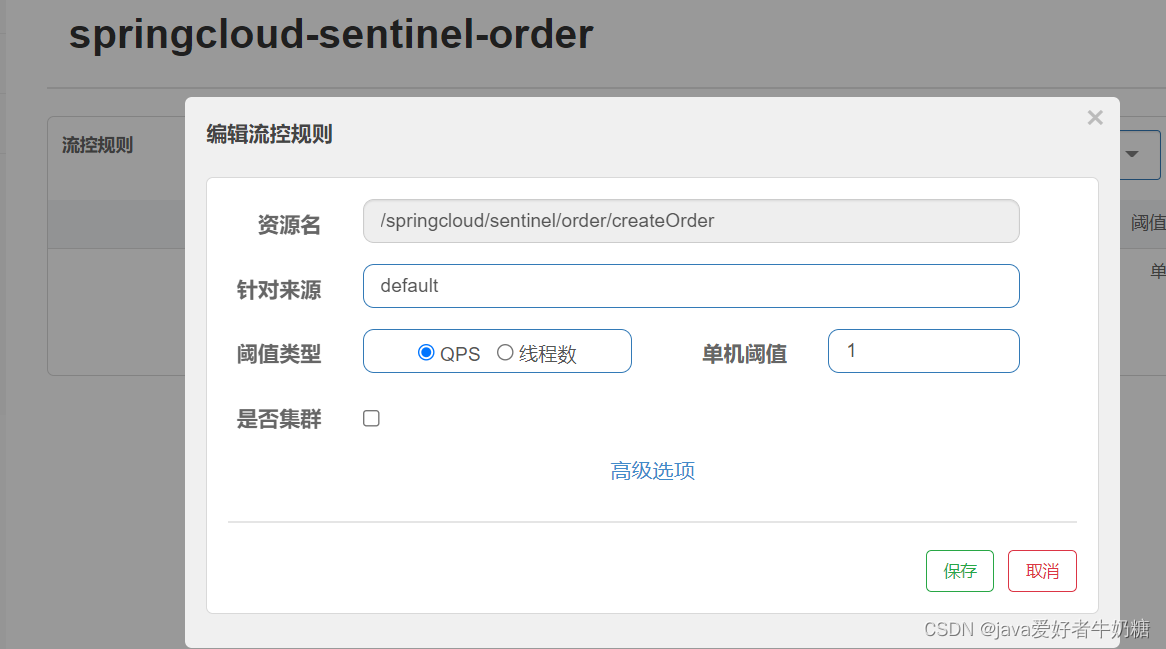Click the grayed-out 资源名 resource field
The width and height of the screenshot is (1166, 649).
click(x=690, y=220)
